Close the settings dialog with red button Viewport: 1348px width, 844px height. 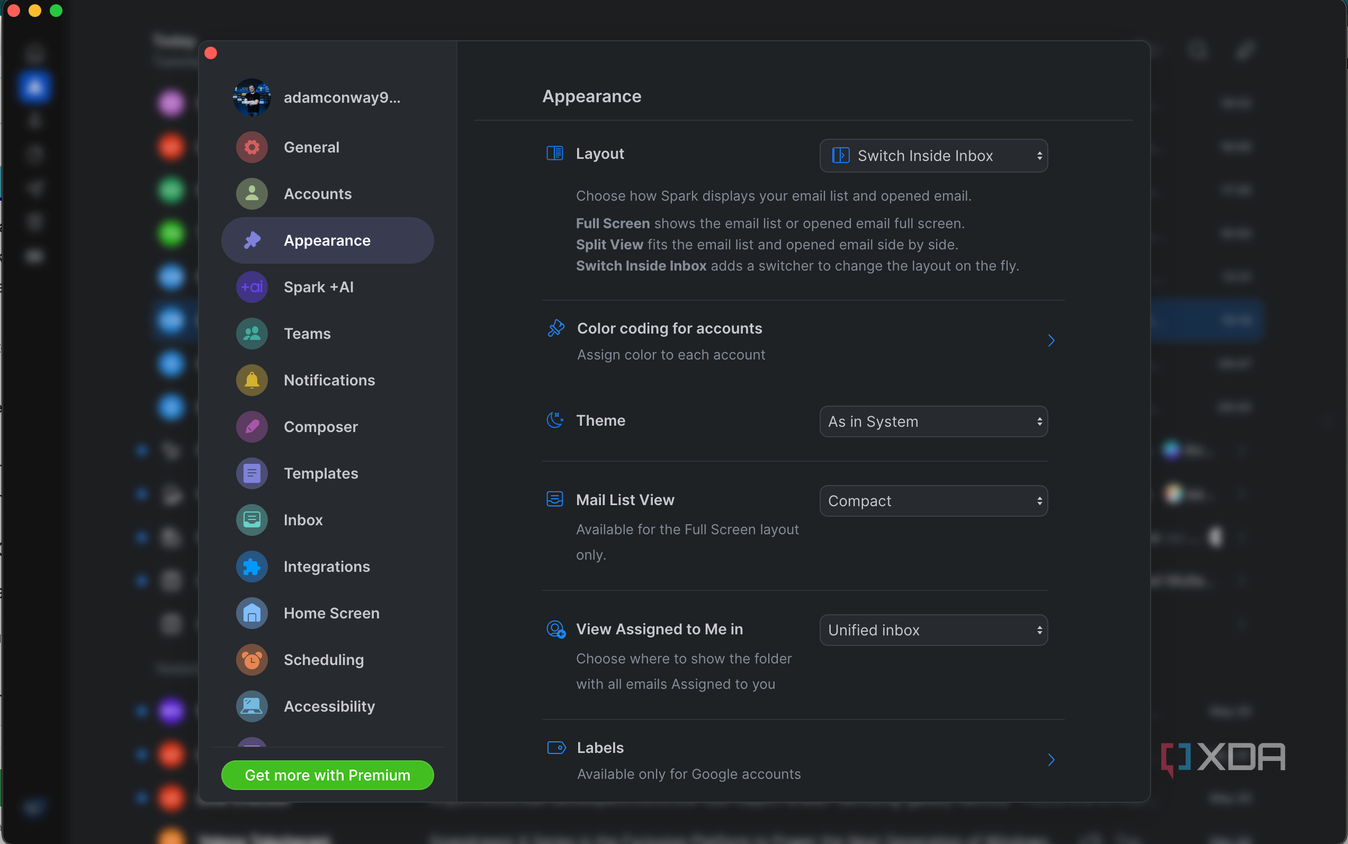(x=211, y=53)
